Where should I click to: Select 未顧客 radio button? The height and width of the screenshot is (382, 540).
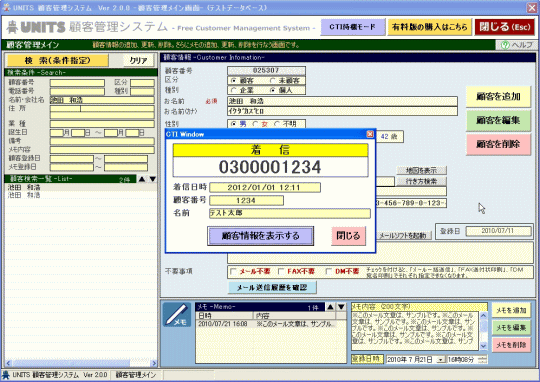coord(273,81)
